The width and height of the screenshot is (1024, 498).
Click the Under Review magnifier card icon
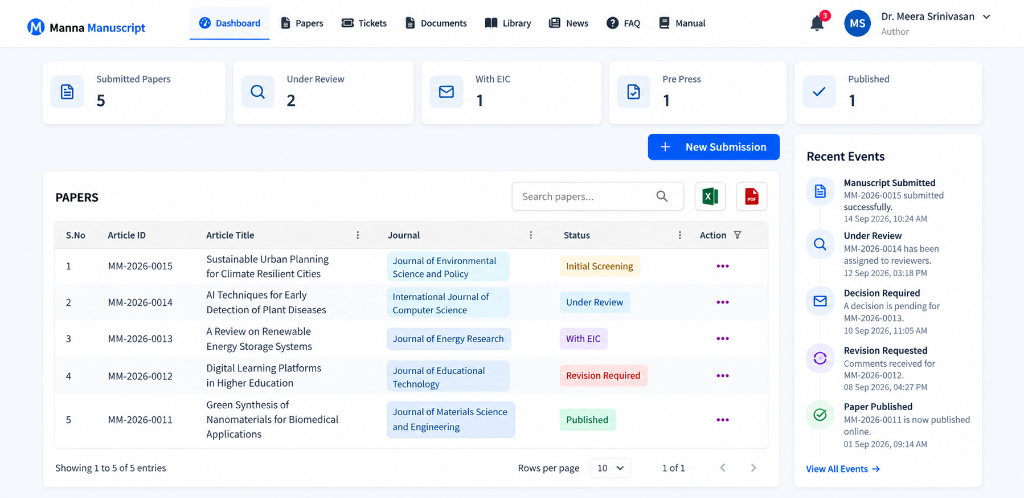[257, 92]
